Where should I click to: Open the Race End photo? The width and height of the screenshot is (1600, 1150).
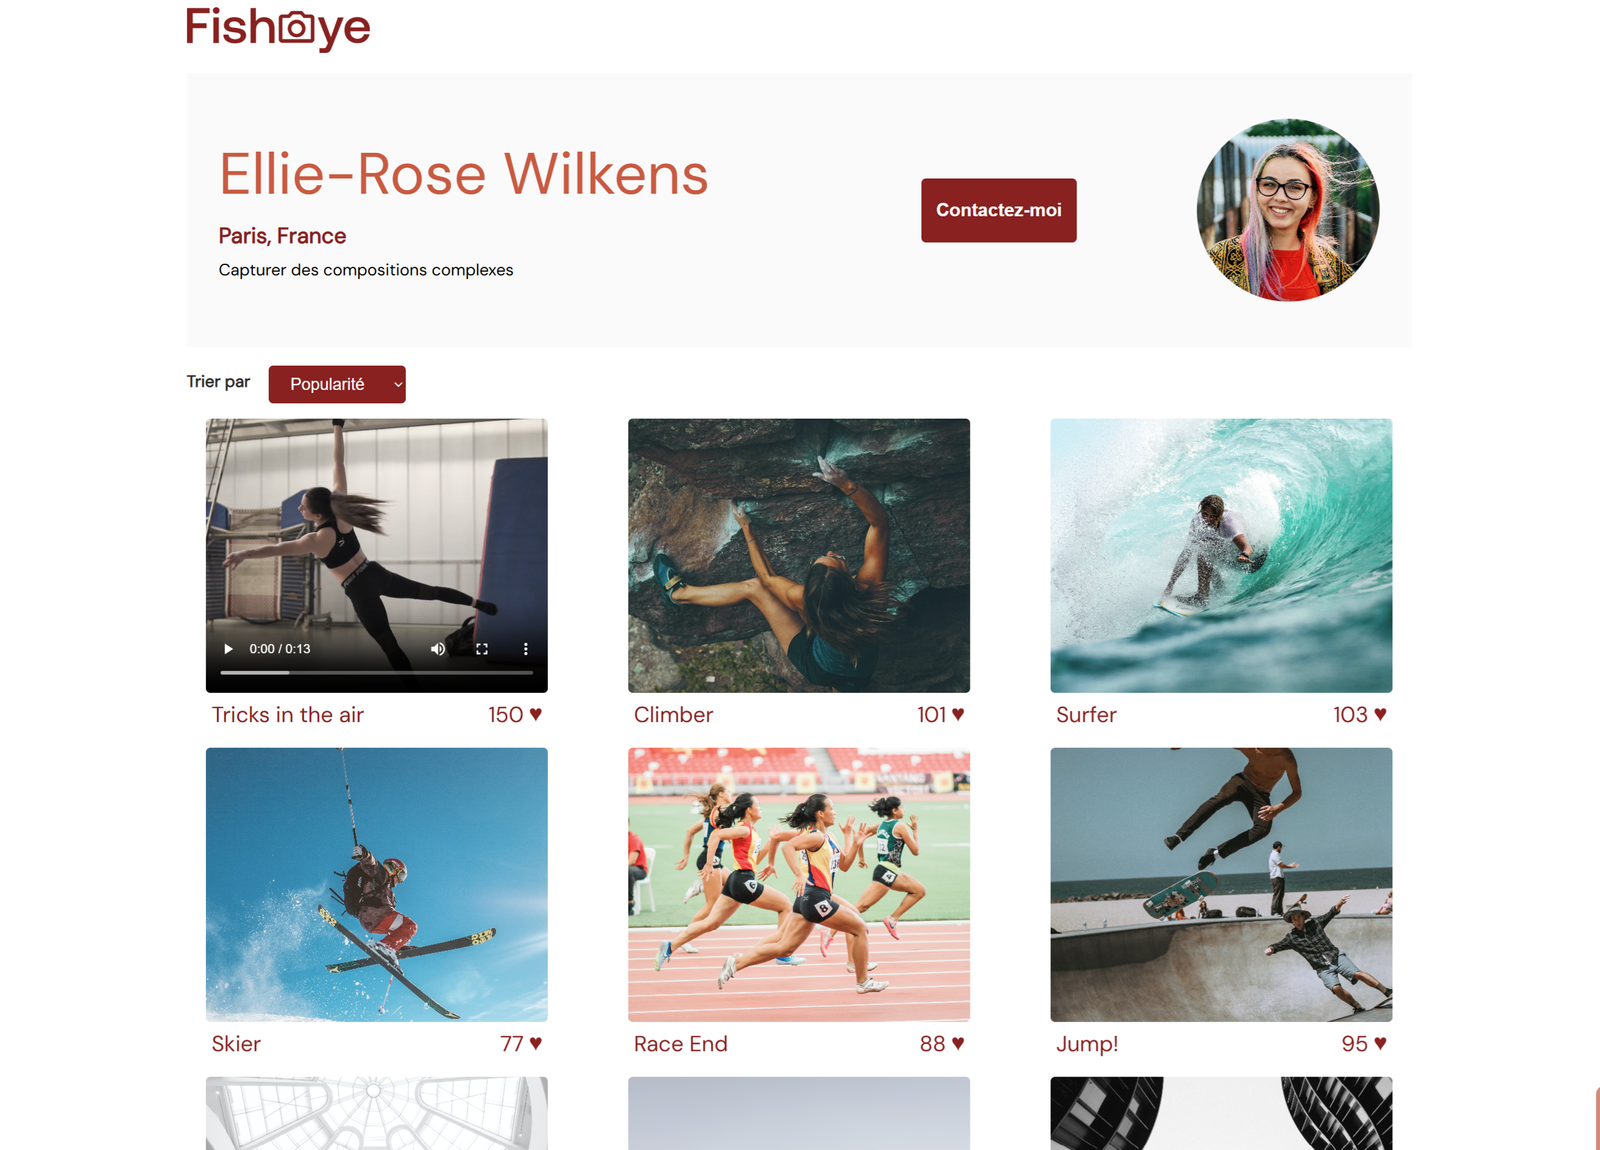(799, 885)
